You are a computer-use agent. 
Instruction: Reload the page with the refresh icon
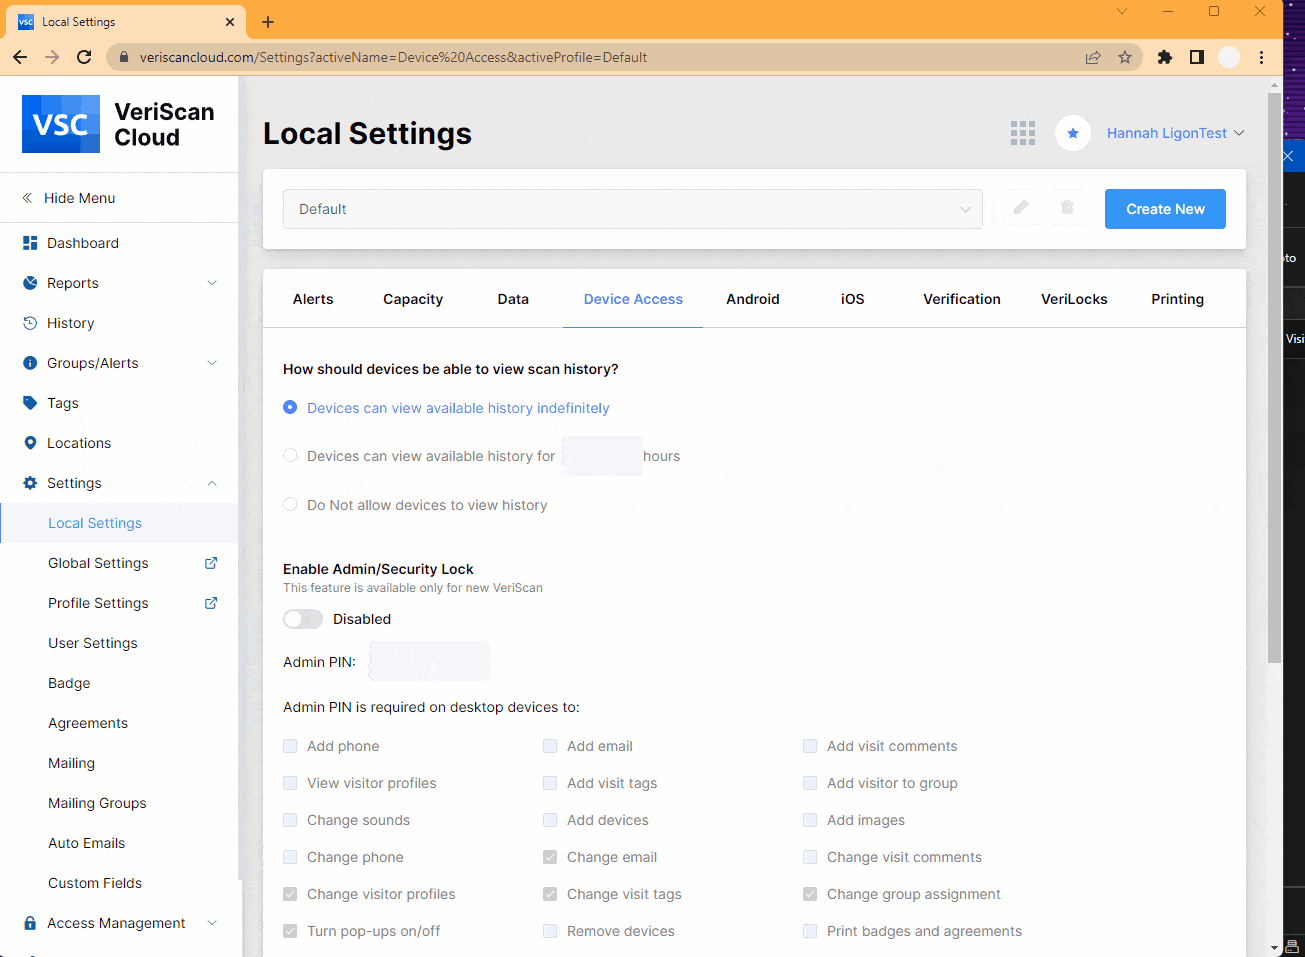[x=84, y=57]
